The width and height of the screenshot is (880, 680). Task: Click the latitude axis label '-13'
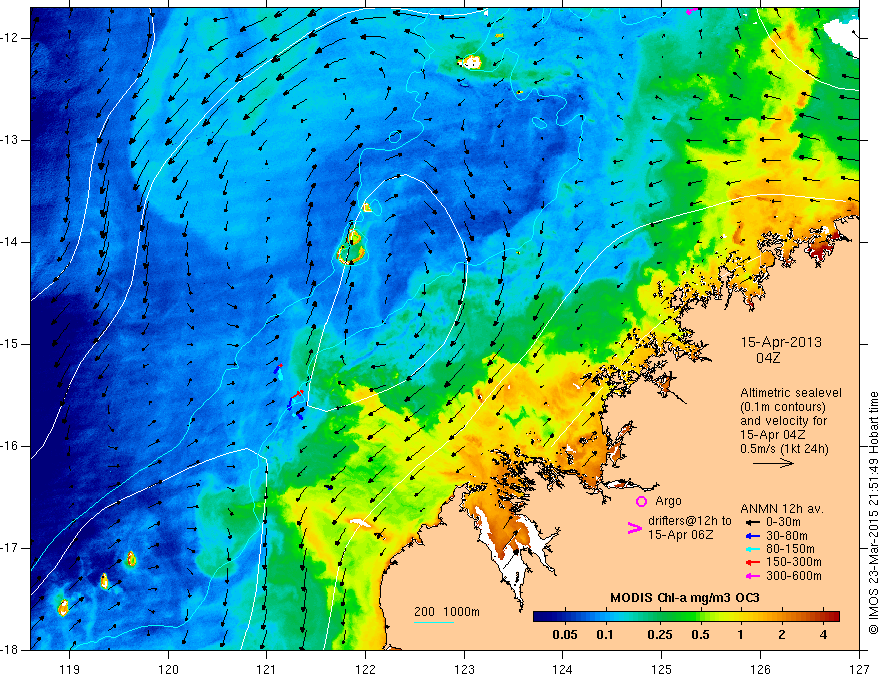pos(10,140)
